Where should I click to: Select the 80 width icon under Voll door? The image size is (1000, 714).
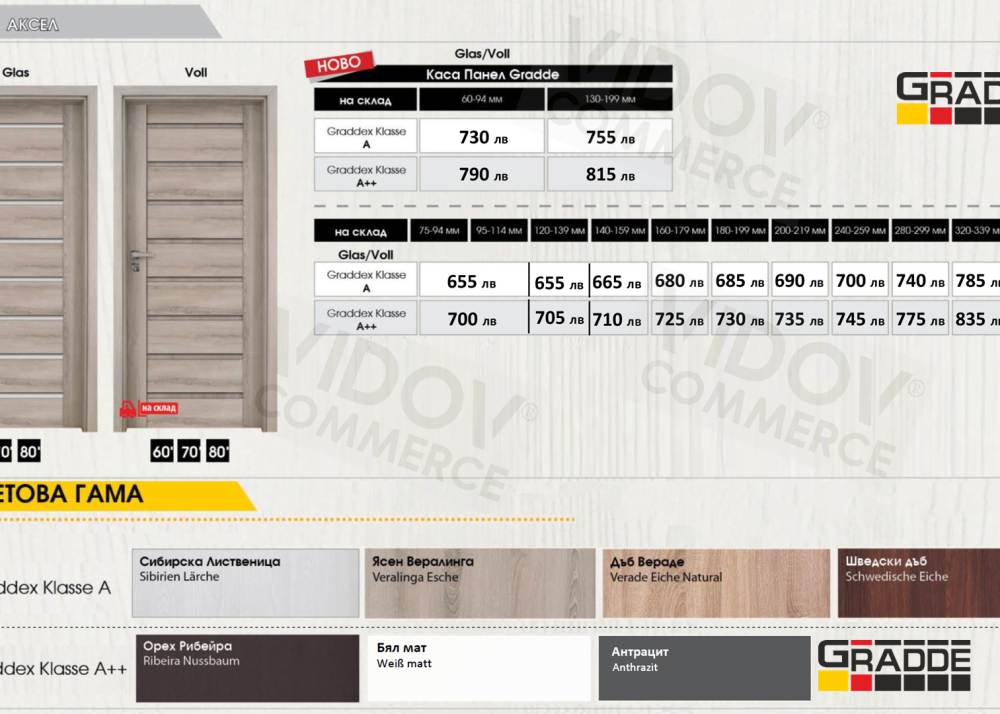tap(218, 452)
